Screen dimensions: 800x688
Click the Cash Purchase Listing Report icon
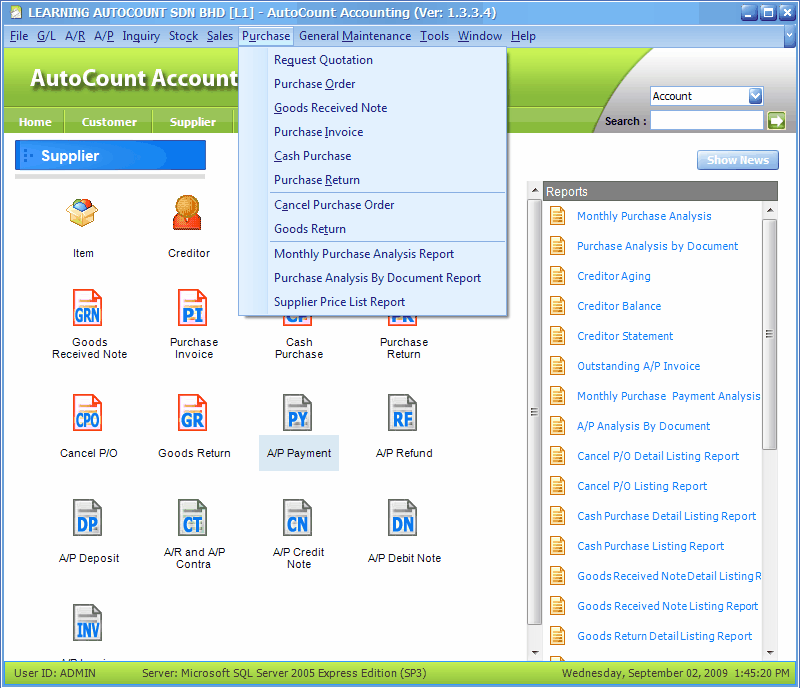pos(557,546)
